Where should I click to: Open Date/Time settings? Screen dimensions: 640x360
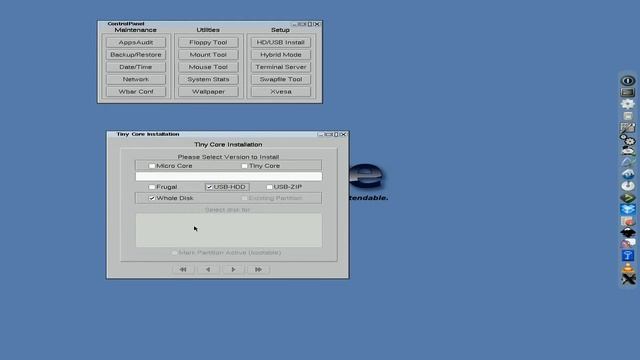[136, 67]
